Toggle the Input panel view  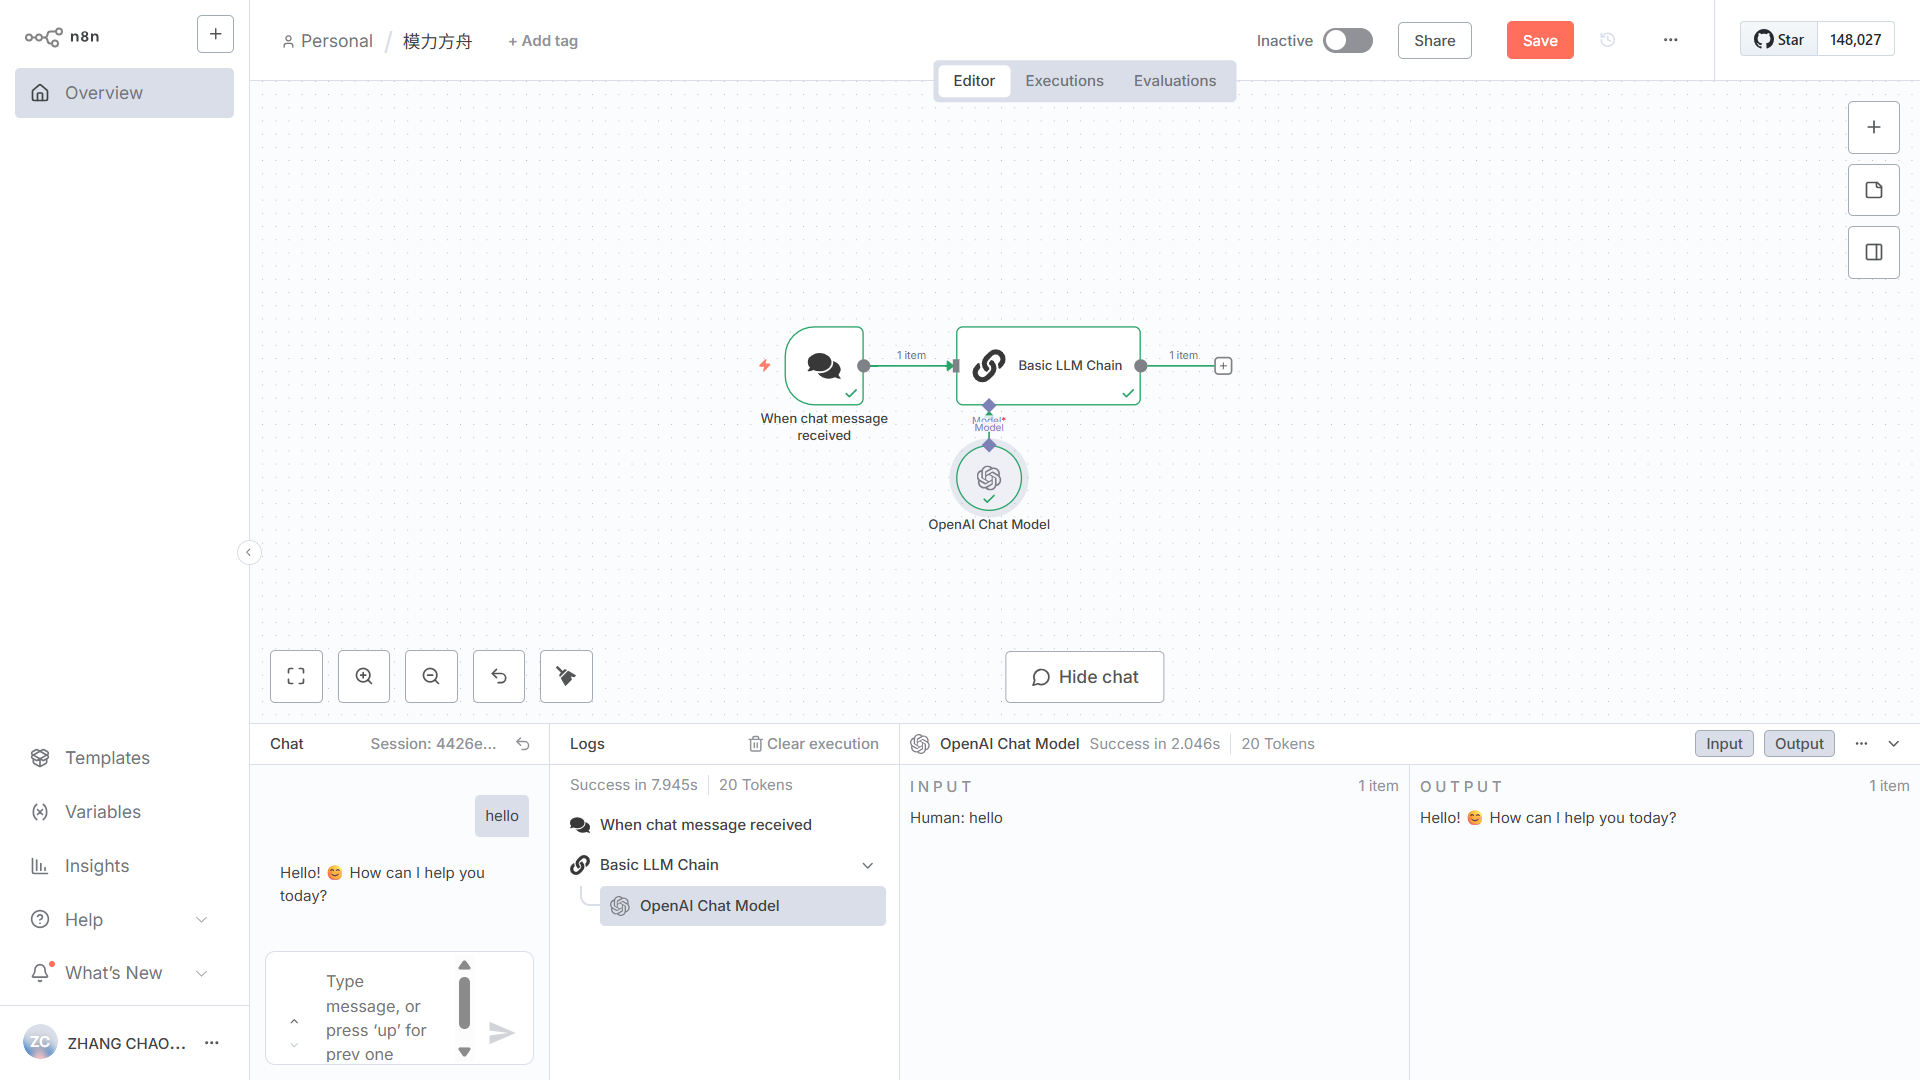(1723, 744)
